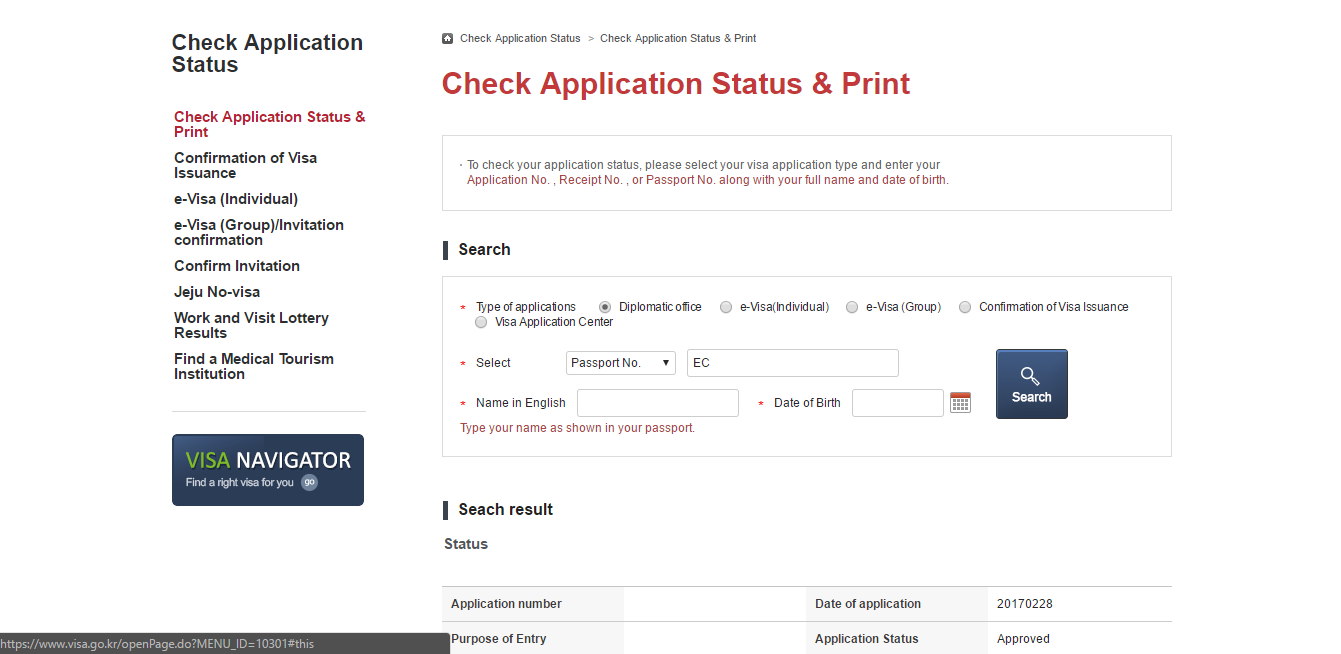
Task: Choose Confirmation of Visa Issuance radio option
Action: click(965, 307)
